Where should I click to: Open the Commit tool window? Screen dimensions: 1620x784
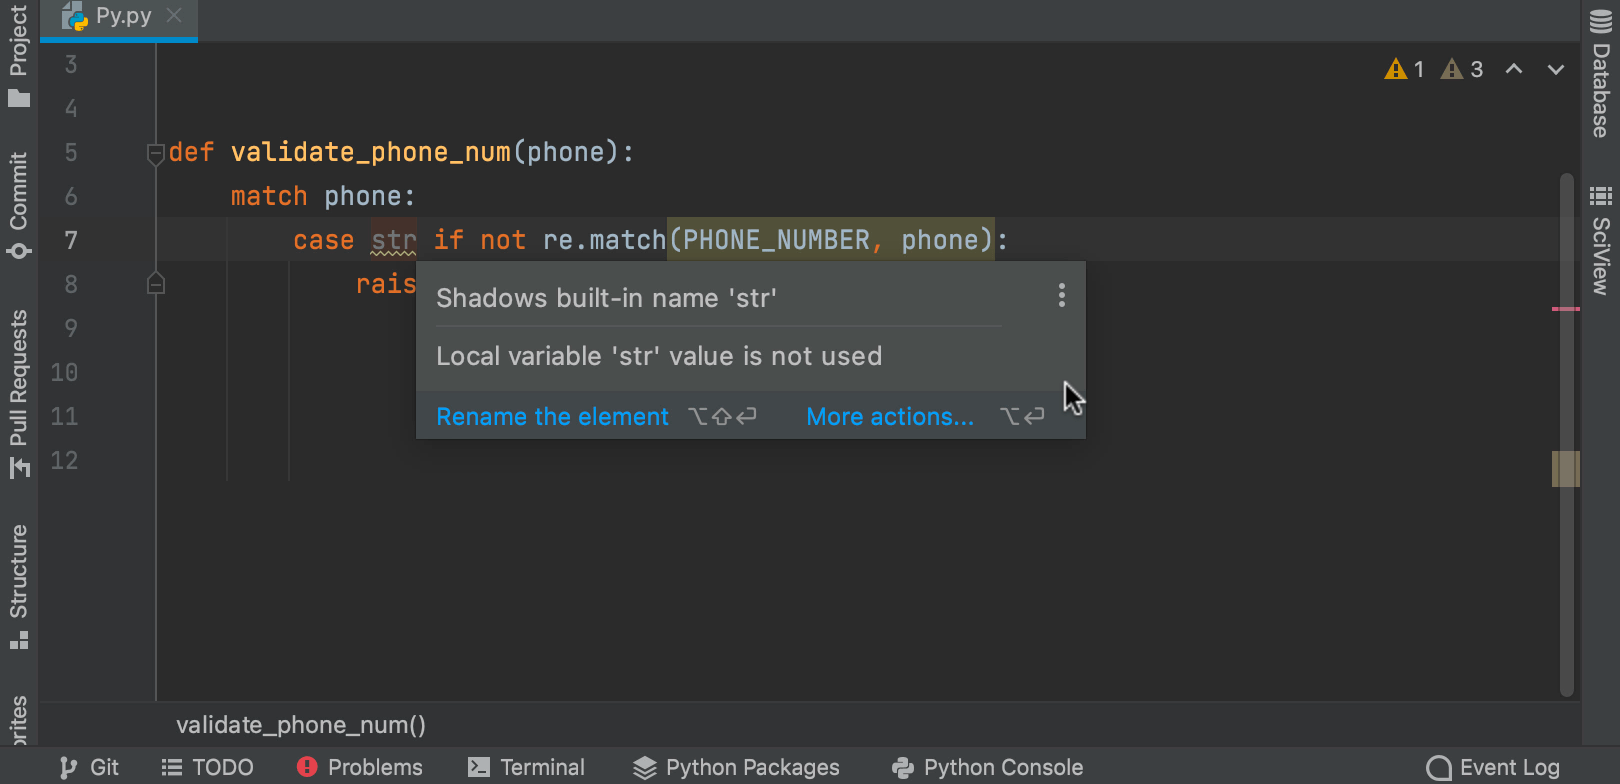pos(18,204)
